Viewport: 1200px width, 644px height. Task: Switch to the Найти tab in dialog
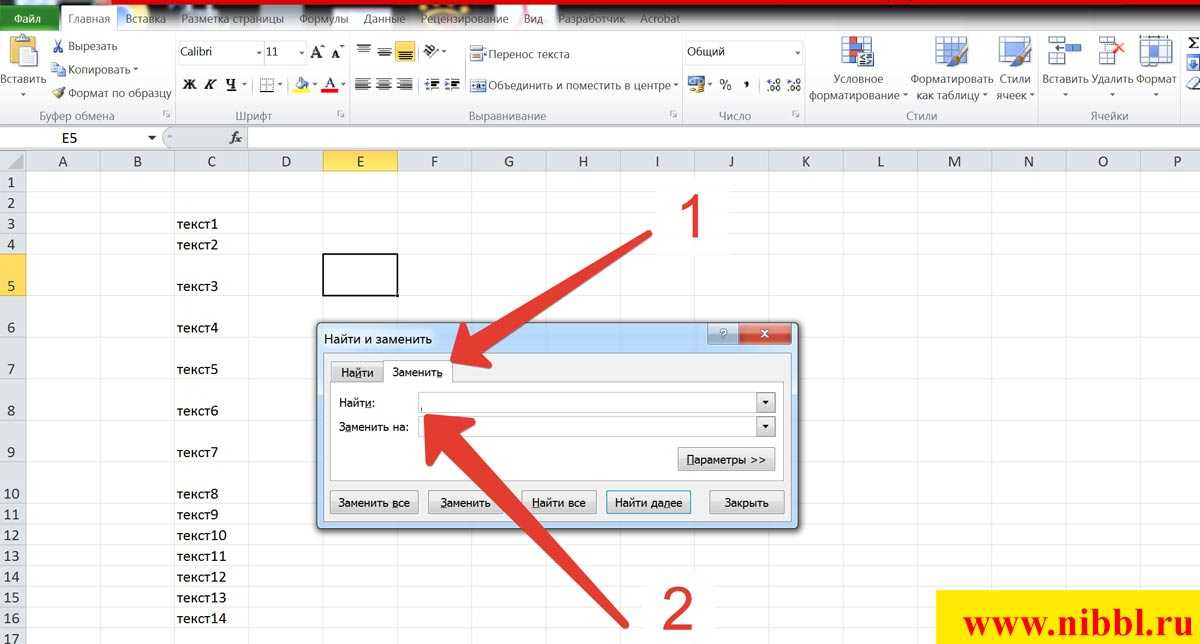point(357,372)
